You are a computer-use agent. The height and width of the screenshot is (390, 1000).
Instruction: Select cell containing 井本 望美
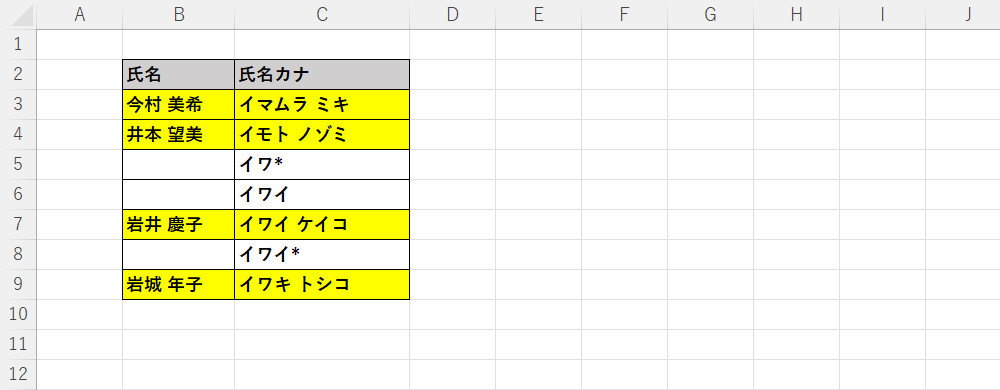[179, 134]
